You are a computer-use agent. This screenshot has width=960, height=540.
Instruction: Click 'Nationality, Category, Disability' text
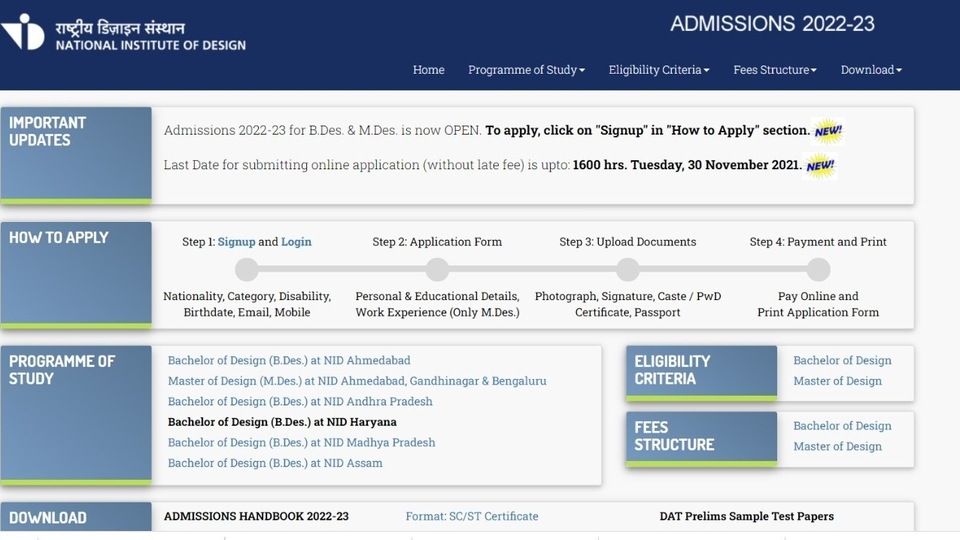point(247,296)
